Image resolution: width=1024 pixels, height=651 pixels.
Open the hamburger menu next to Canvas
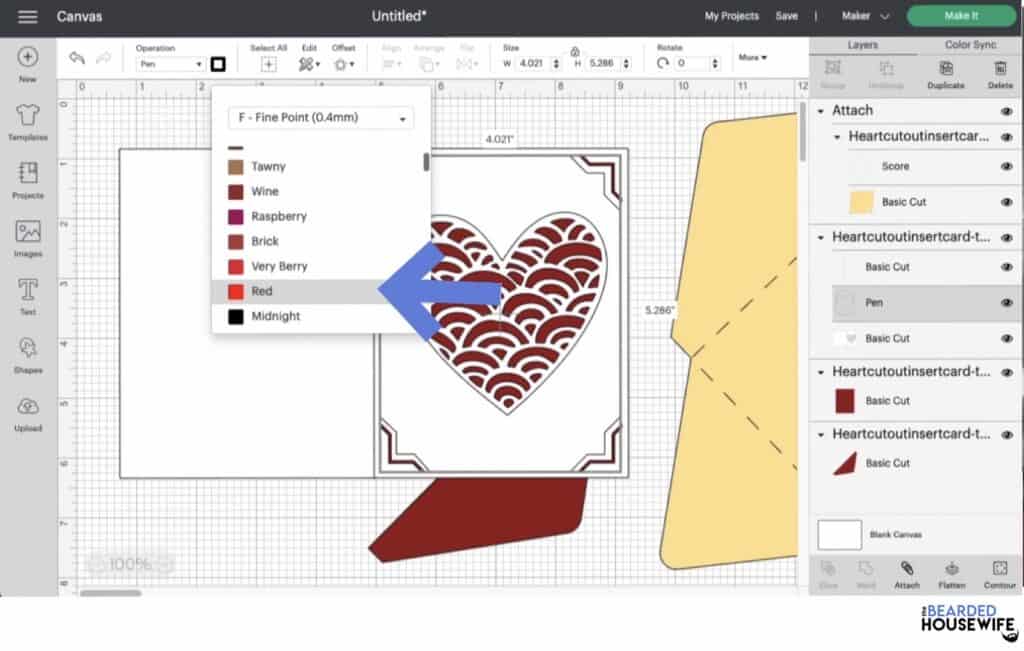tap(27, 16)
